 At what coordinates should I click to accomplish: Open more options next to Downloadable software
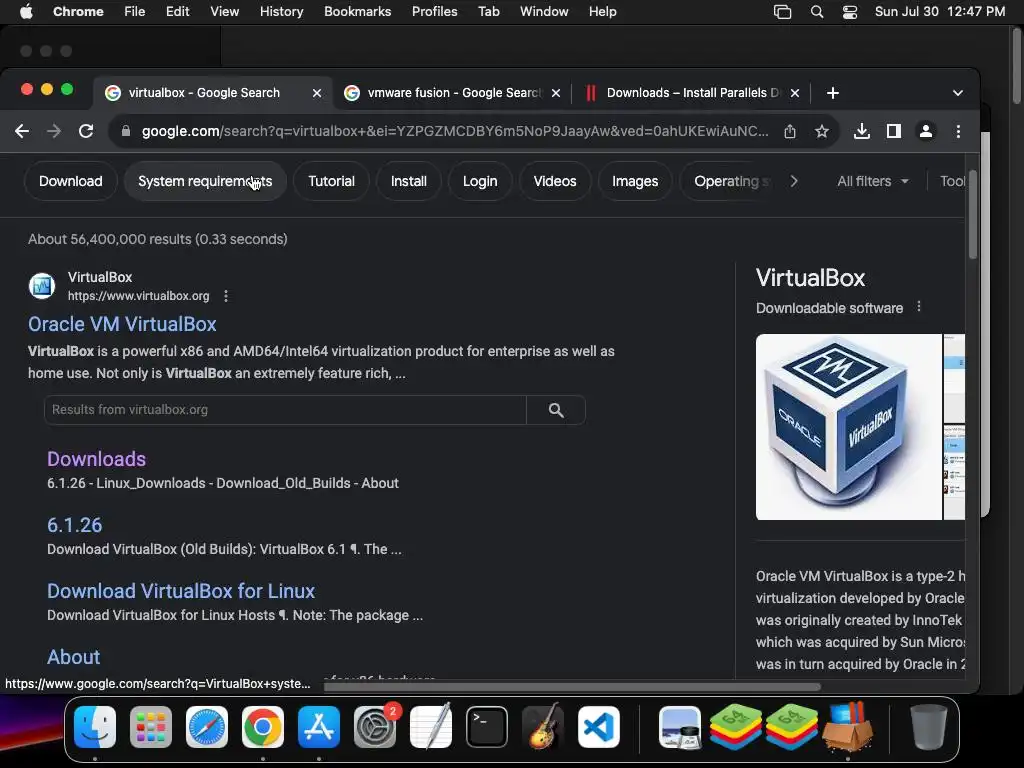[919, 306]
